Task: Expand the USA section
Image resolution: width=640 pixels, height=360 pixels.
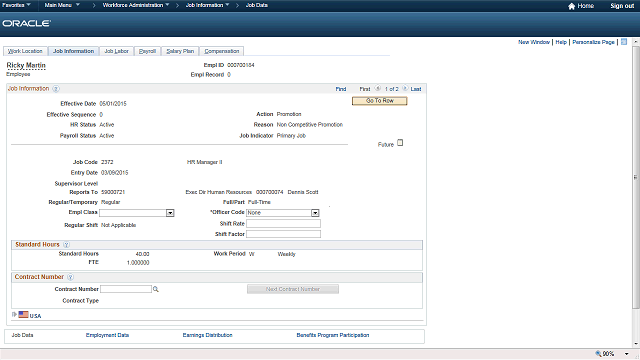Action: click(14, 314)
